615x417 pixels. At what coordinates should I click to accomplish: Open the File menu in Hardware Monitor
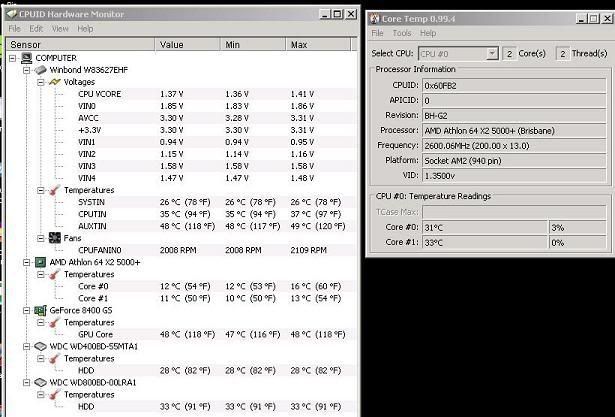(x=15, y=29)
